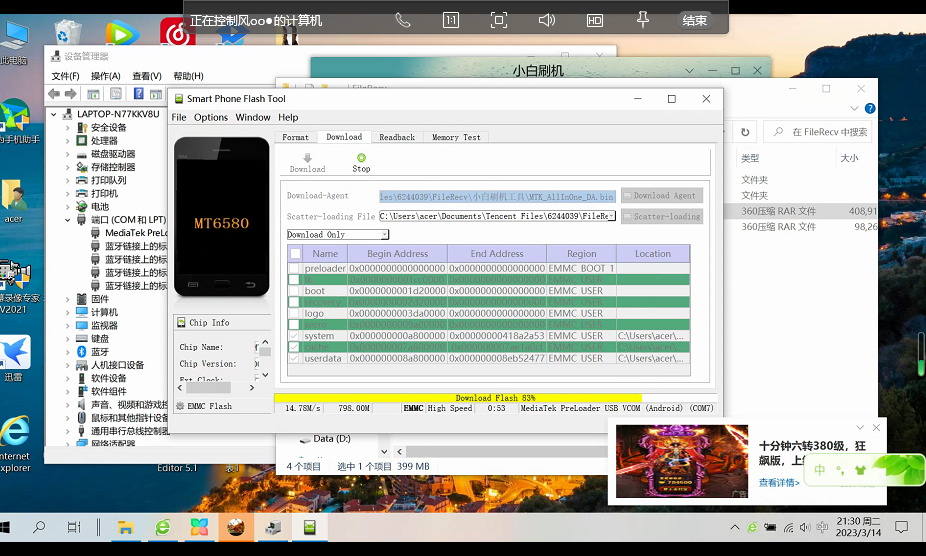Screen dimensions: 926x556
Task: Open the Xunlei desktop icon
Action: [x=15, y=357]
